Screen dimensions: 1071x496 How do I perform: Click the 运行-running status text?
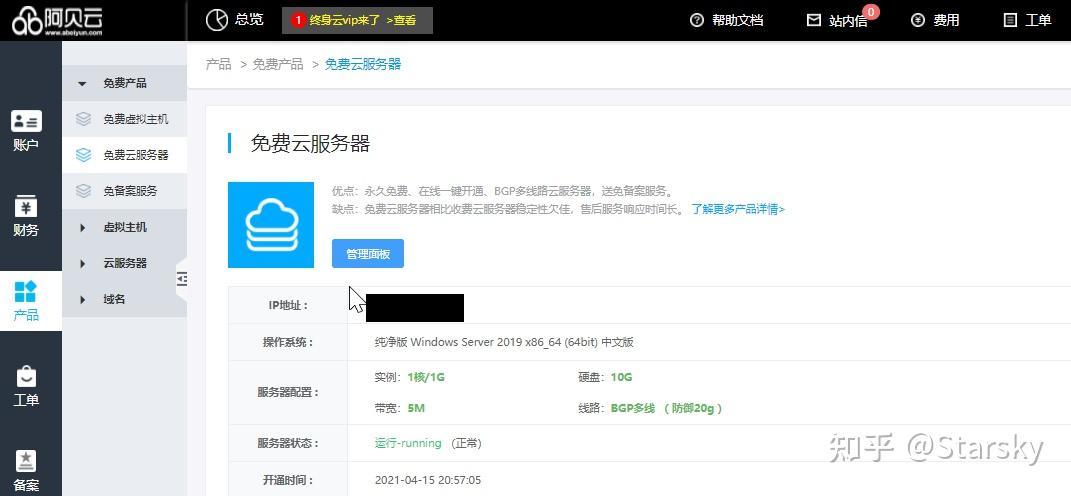(x=408, y=443)
